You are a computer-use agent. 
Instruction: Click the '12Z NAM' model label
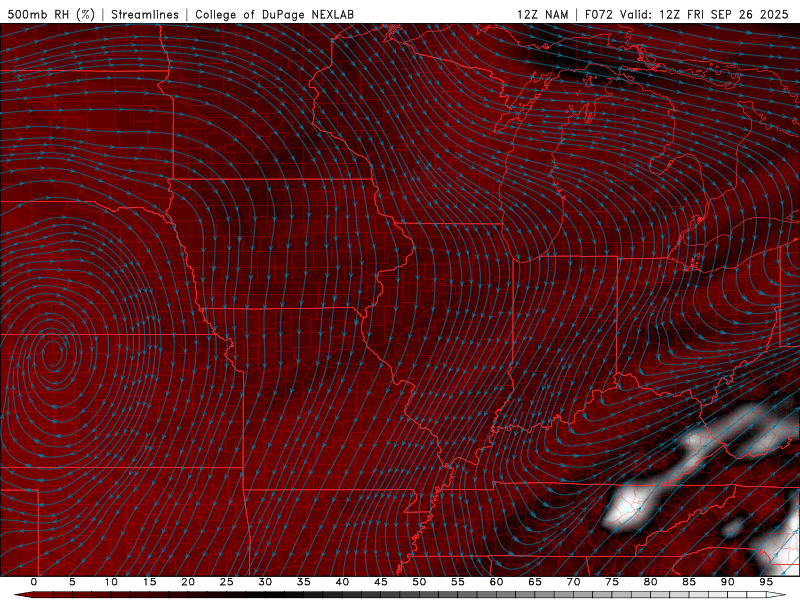click(543, 14)
